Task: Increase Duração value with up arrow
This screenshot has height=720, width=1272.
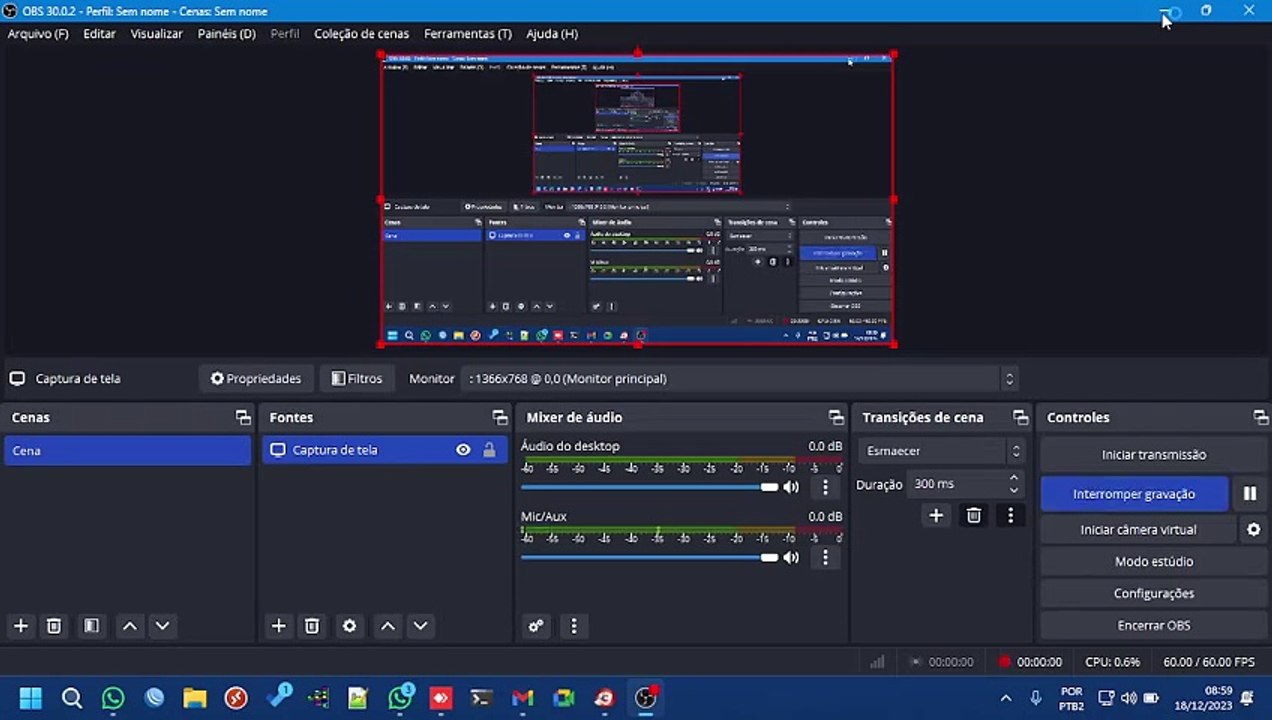Action: coord(1014,478)
